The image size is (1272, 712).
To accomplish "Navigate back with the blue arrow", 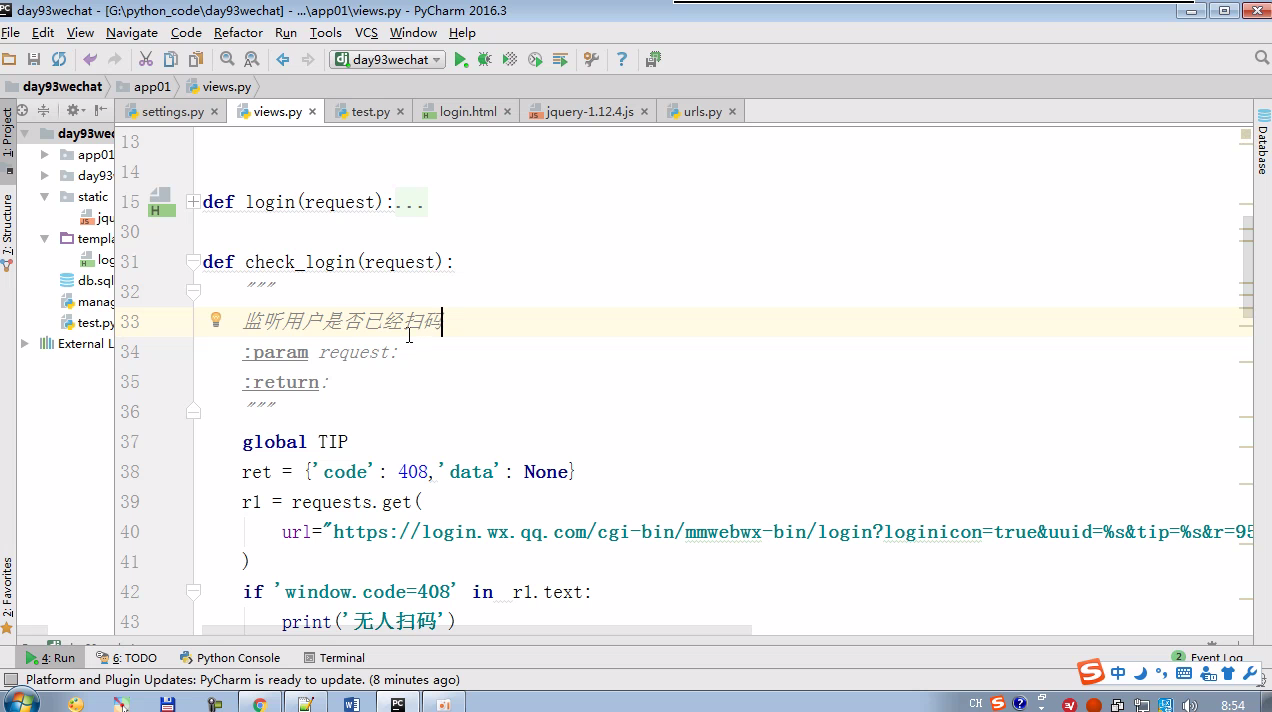I will (x=283, y=60).
